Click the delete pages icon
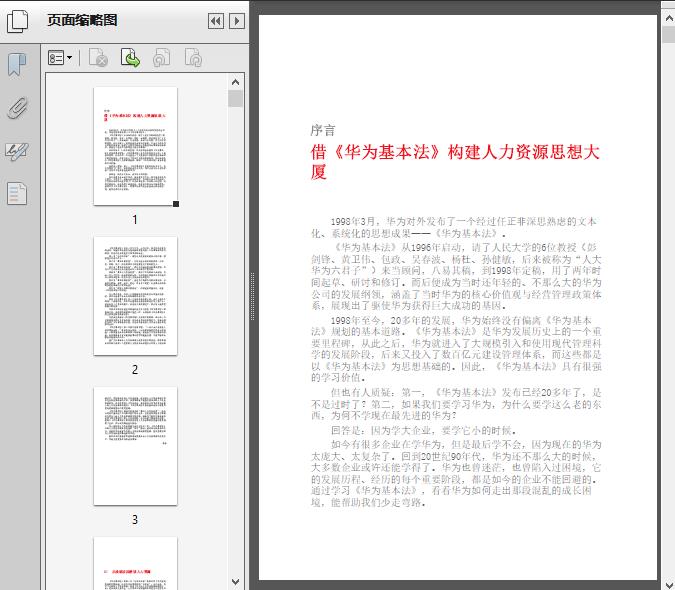 (98, 58)
